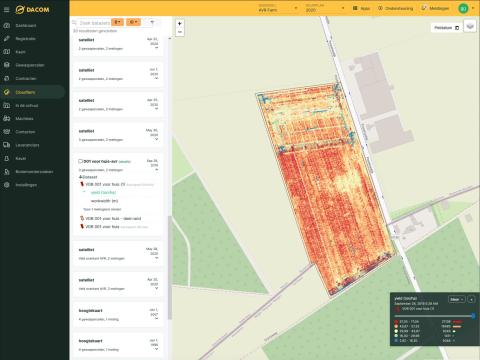Viewport: 480px width, 360px height.
Task: Click the dataset search field
Action: tap(95, 23)
